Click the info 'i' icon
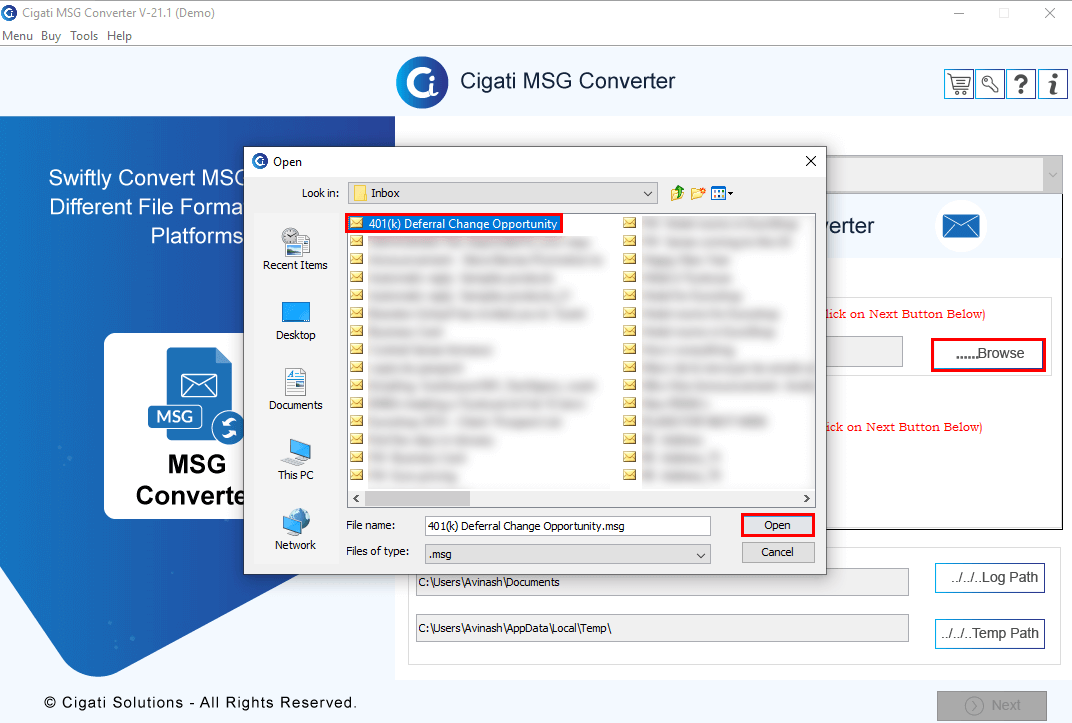This screenshot has width=1072, height=723. 1053,84
